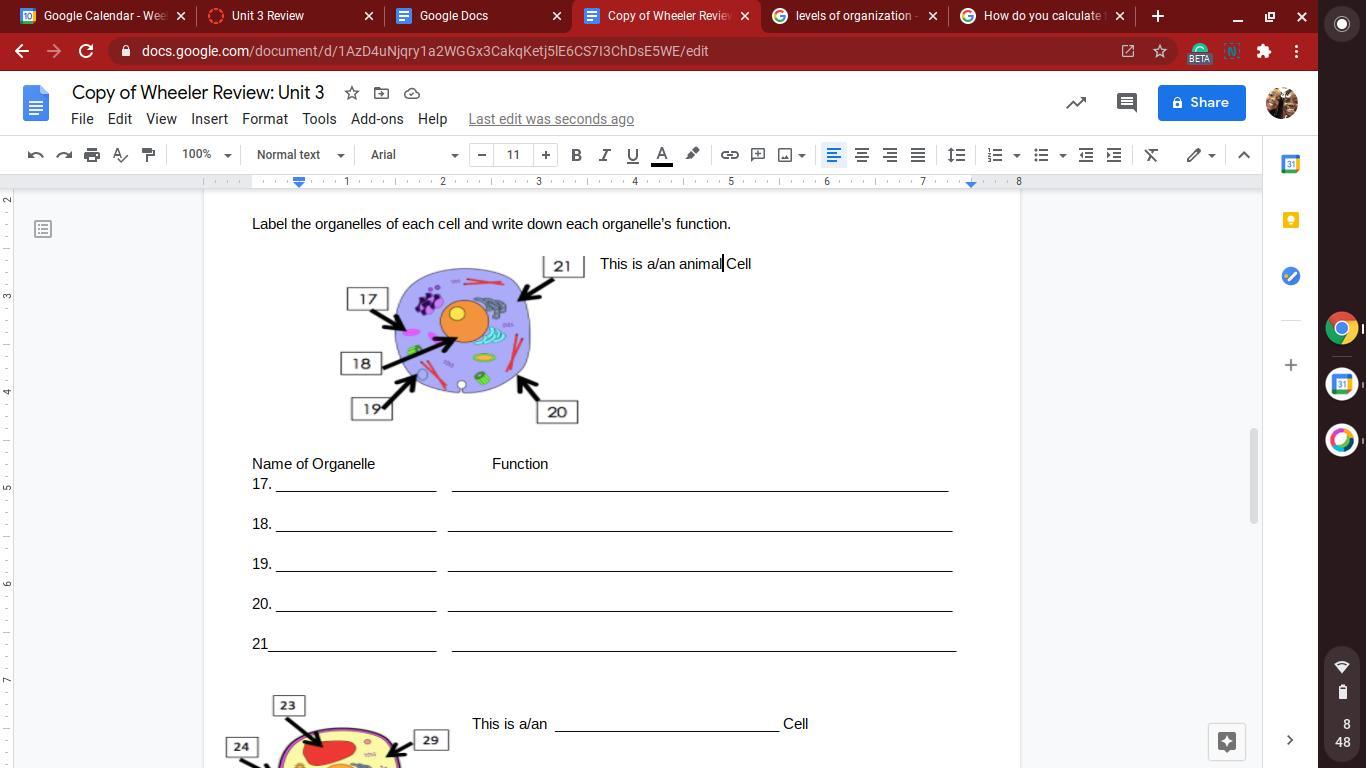1366x768 pixels.
Task: Increase the font size with plus
Action: click(x=545, y=155)
